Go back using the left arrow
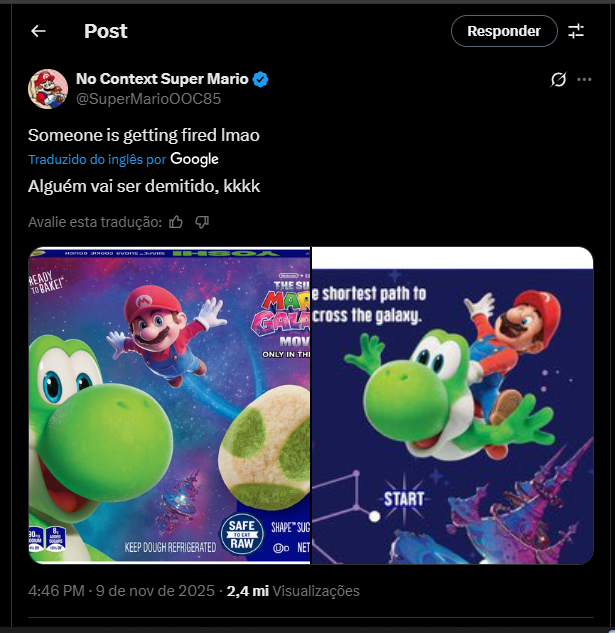This screenshot has width=615, height=633. 38,31
